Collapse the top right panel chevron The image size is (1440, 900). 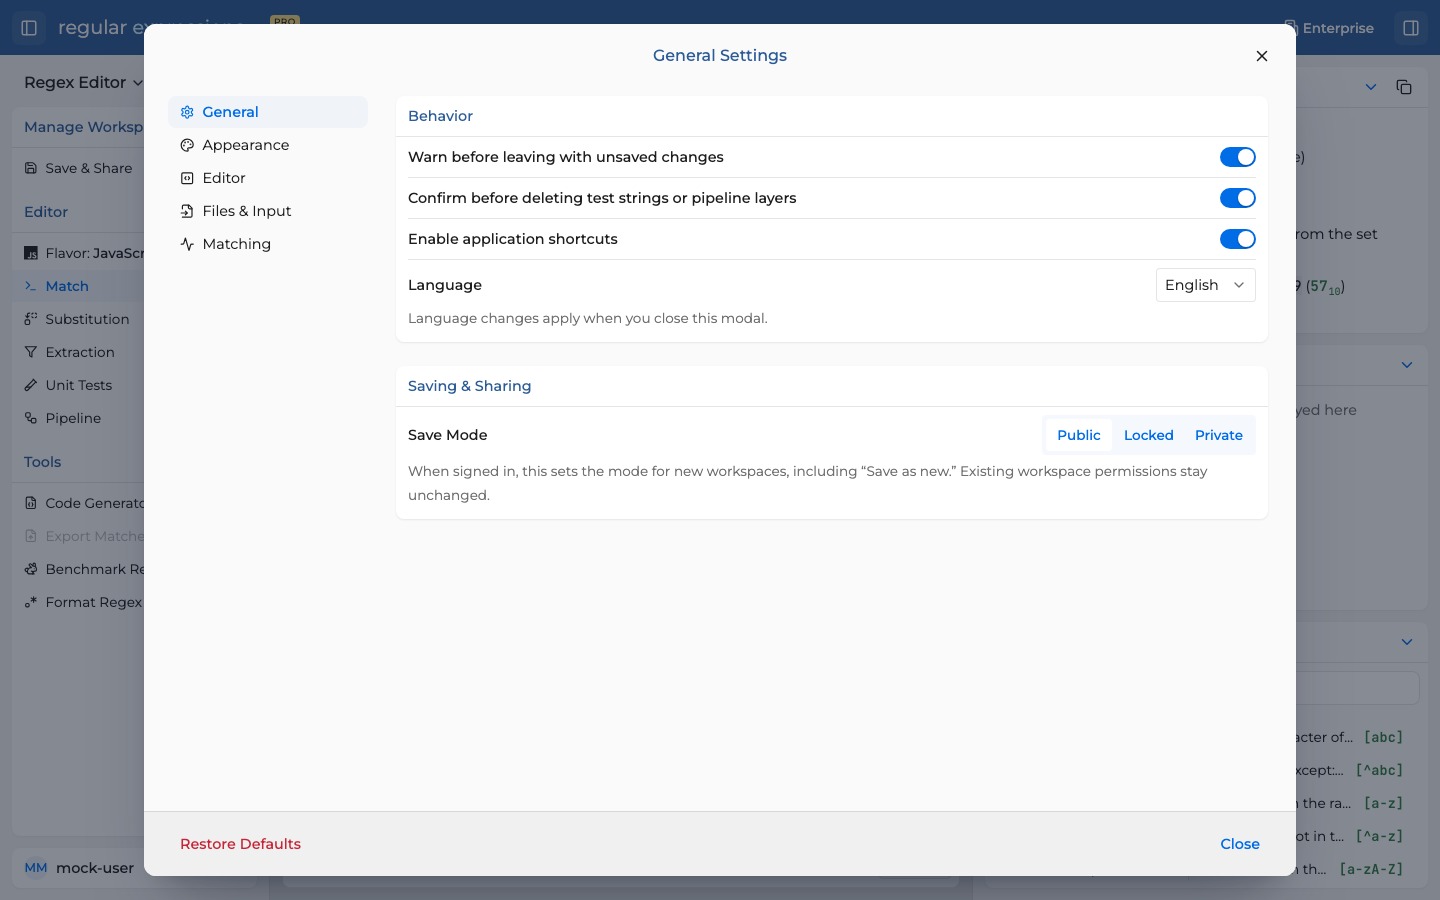[1371, 87]
